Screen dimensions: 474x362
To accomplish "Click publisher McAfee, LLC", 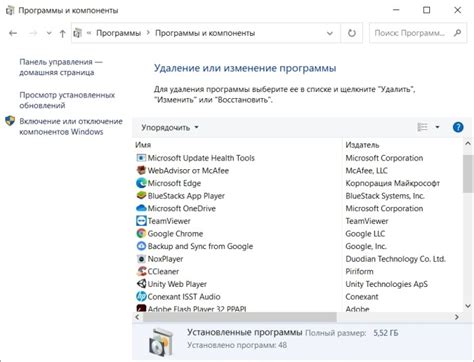I will 366,171.
